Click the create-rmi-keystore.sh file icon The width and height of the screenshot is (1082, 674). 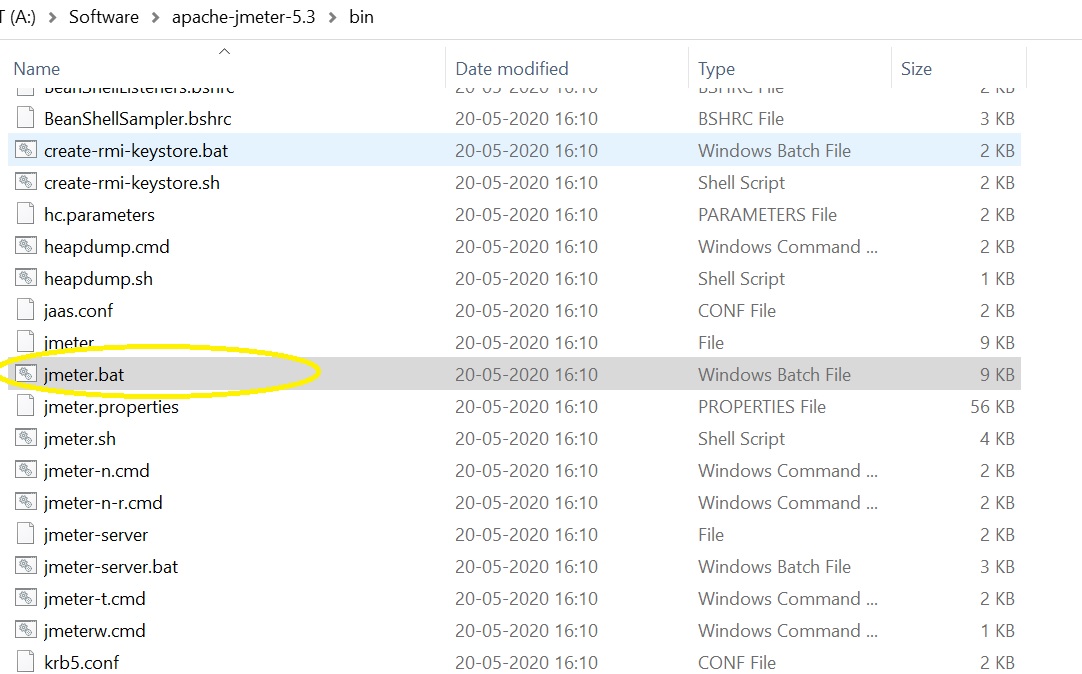[x=26, y=182]
